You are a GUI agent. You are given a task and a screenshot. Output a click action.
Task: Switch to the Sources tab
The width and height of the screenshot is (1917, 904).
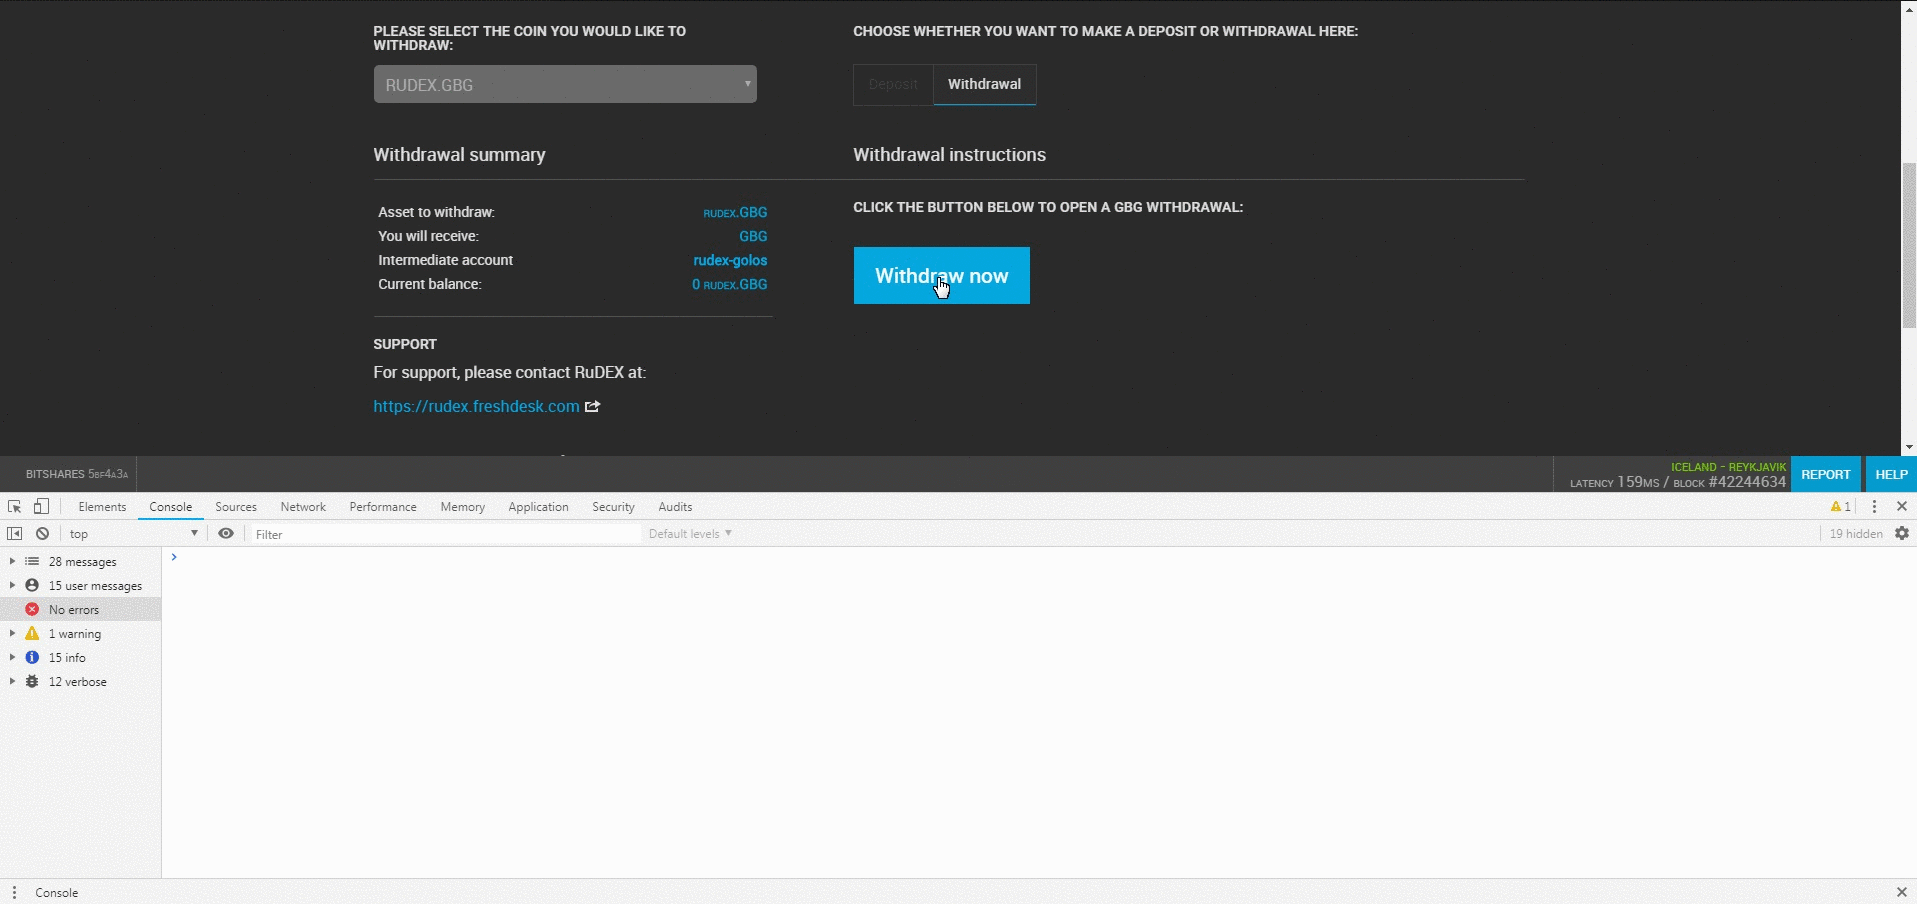point(236,507)
